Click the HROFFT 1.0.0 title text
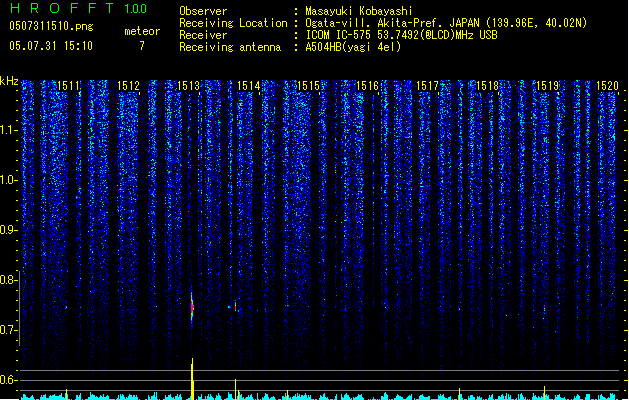This screenshot has width=629, height=400. [79, 8]
